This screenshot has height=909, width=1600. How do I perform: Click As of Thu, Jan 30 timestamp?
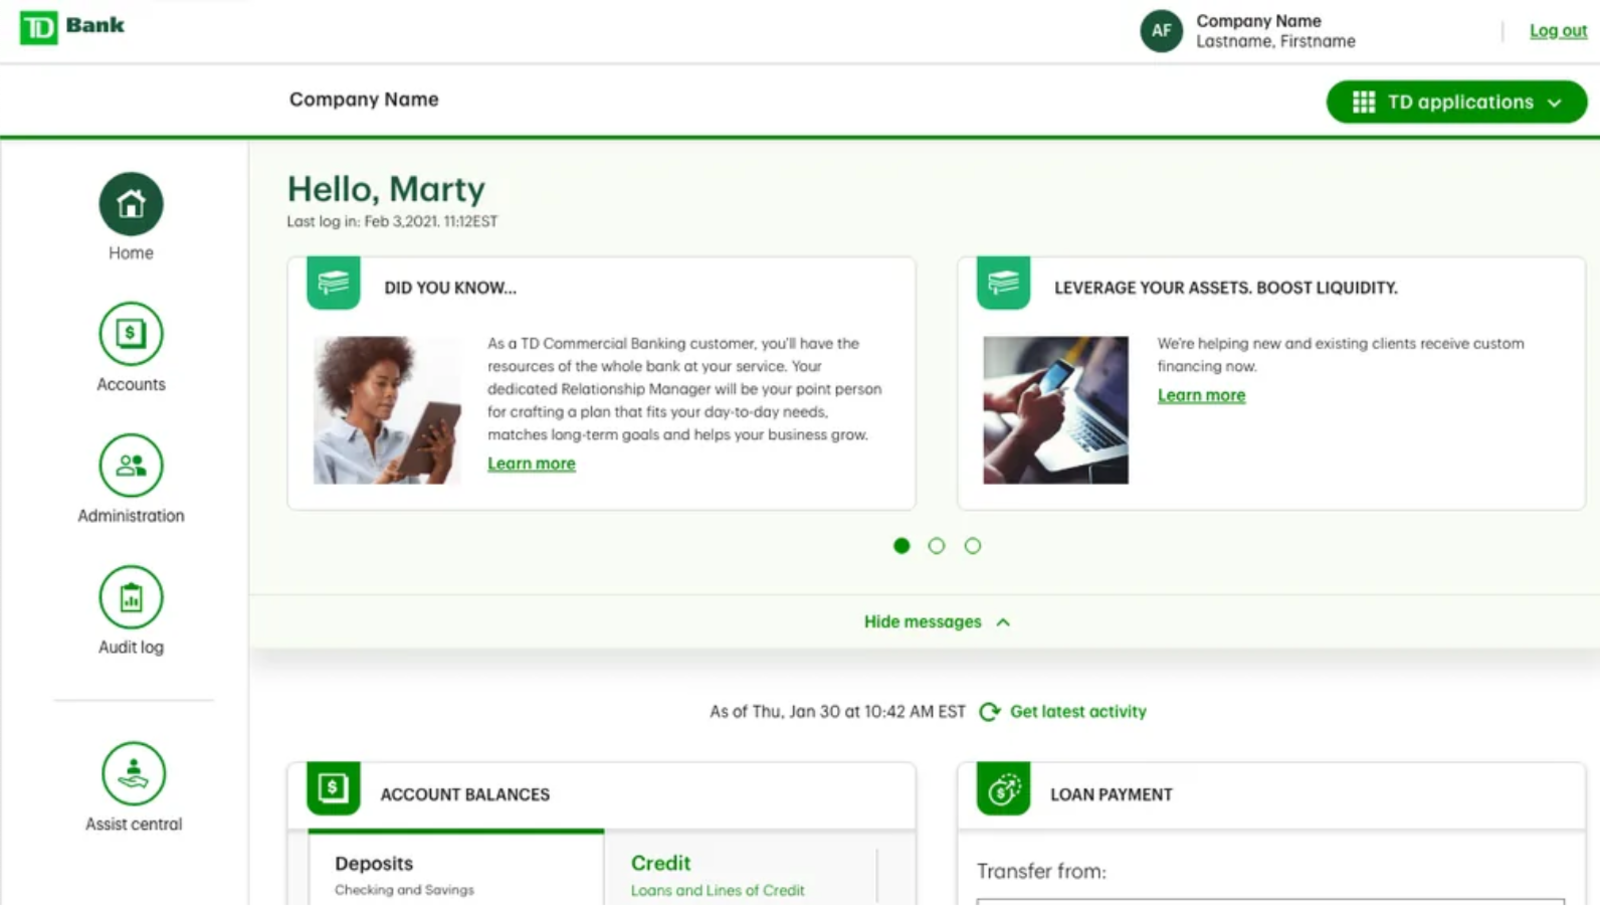(x=838, y=712)
